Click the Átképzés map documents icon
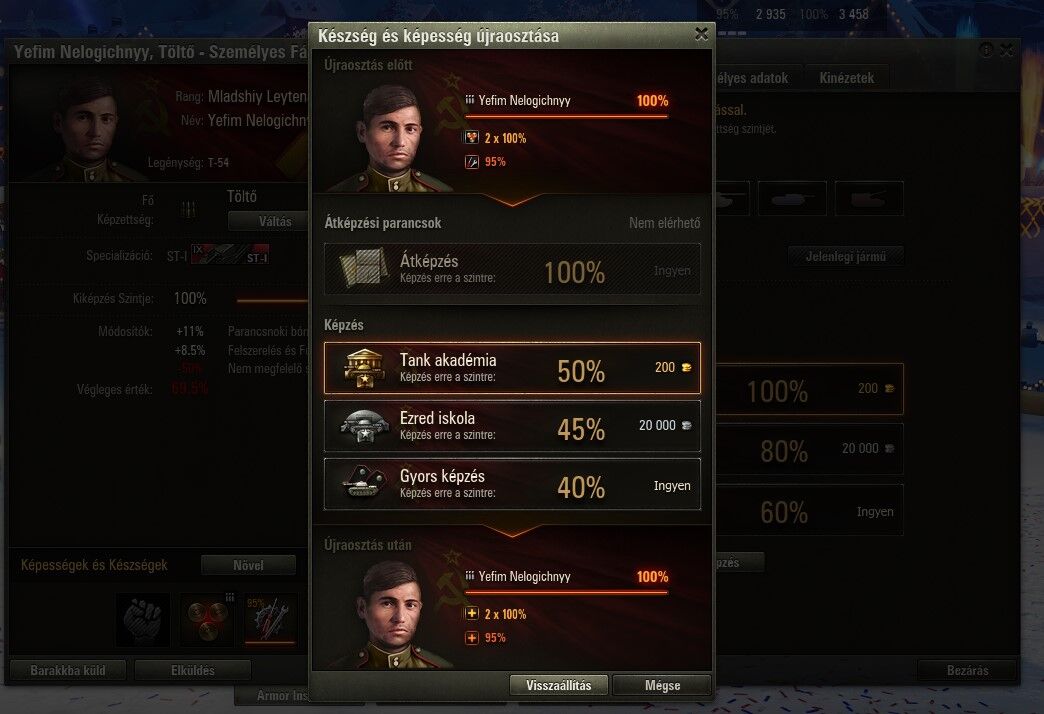This screenshot has width=1044, height=714. coord(364,268)
